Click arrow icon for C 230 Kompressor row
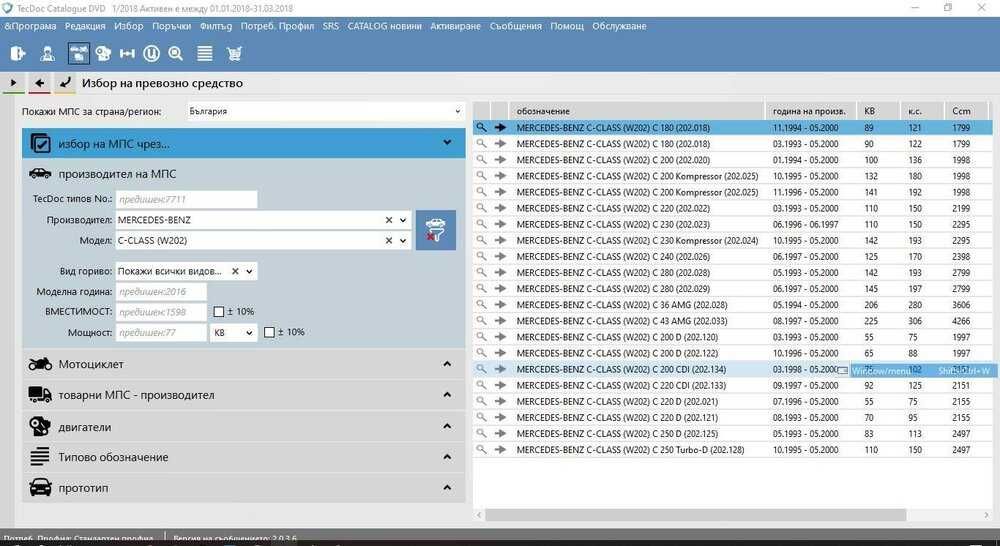Screen dimensions: 1000x546 click(501, 240)
